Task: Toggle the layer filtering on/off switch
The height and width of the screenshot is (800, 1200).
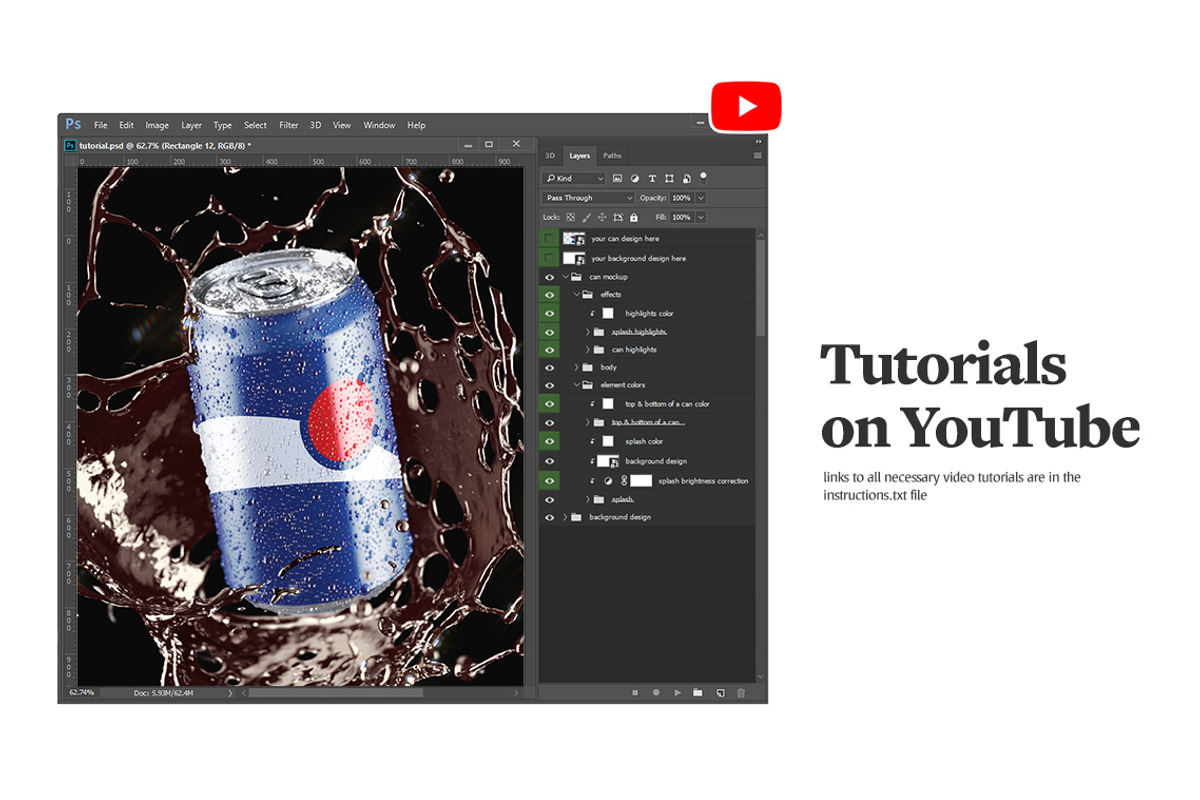Action: (704, 176)
